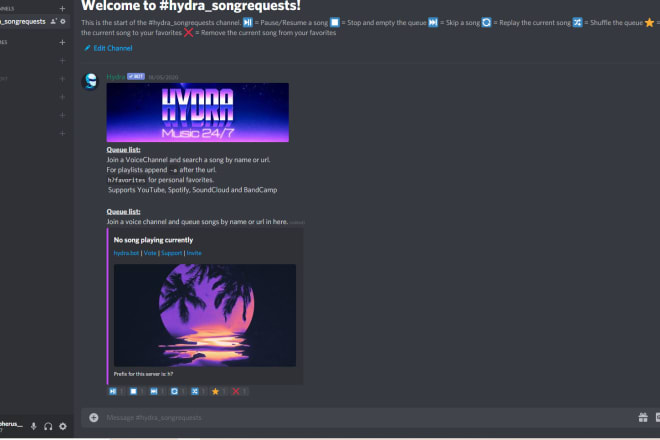
Task: Open the Invite link in the embed
Action: (x=194, y=253)
